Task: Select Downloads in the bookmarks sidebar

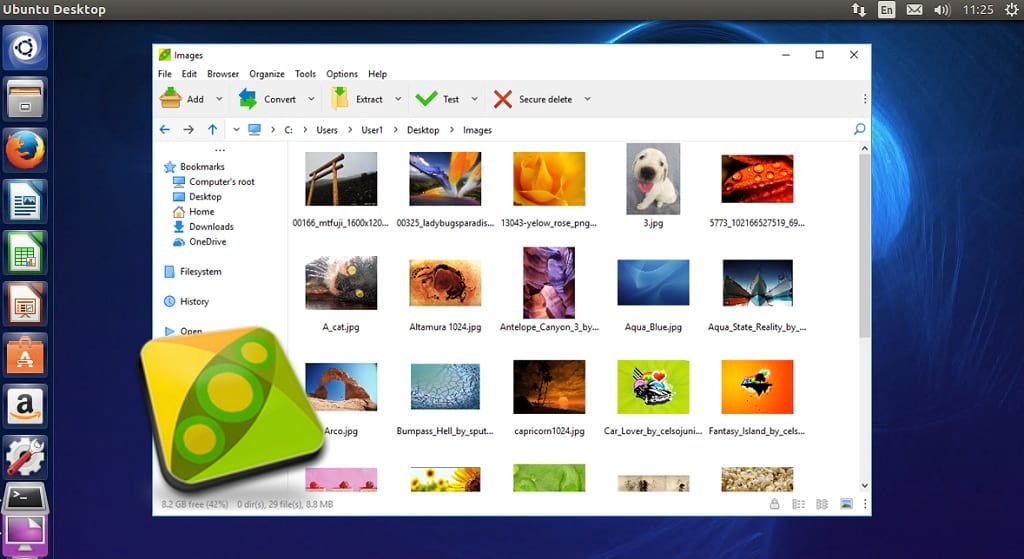Action: click(x=211, y=227)
